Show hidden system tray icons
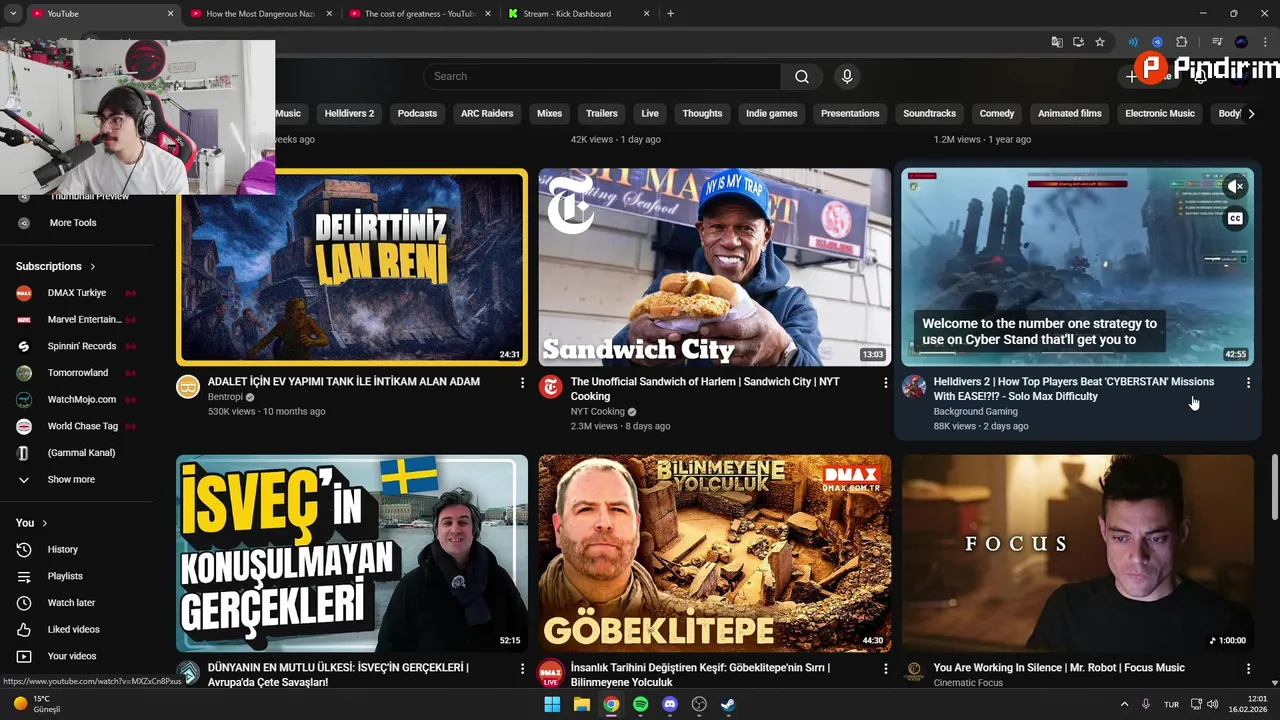1280x720 pixels. click(x=1124, y=704)
